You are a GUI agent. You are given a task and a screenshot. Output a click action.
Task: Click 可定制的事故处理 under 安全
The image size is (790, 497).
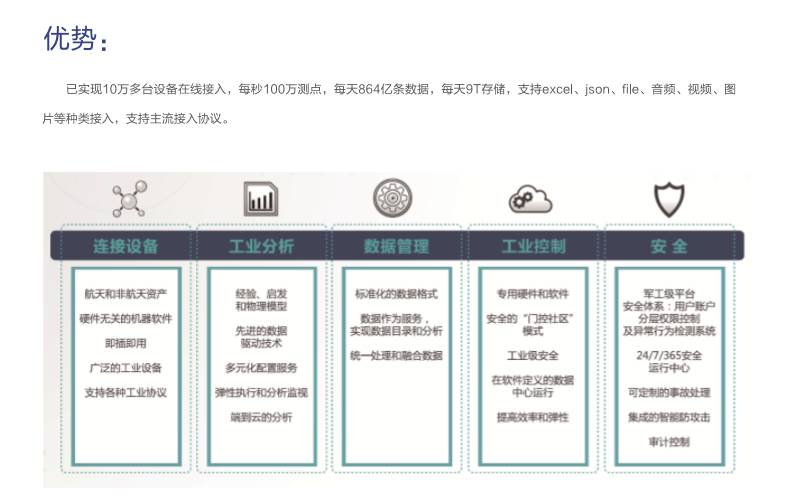tap(669, 392)
